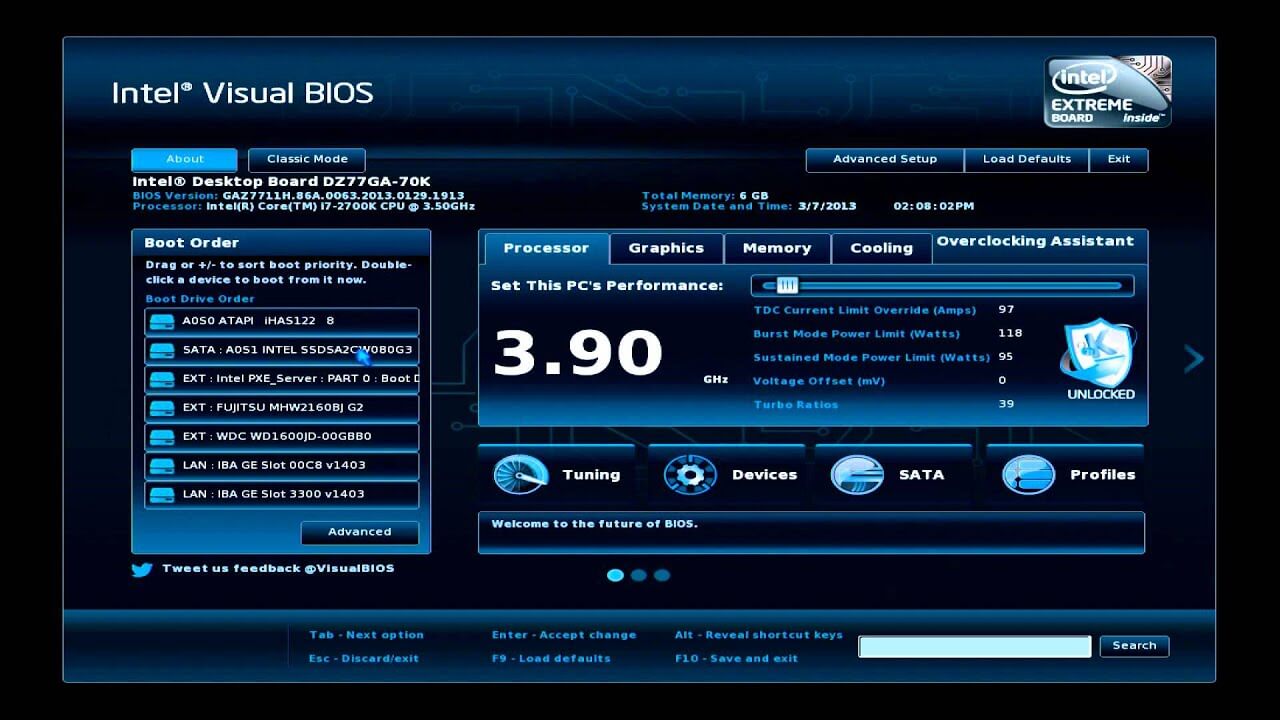This screenshot has width=1280, height=720.
Task: Open the Devices gear icon
Action: coord(690,475)
